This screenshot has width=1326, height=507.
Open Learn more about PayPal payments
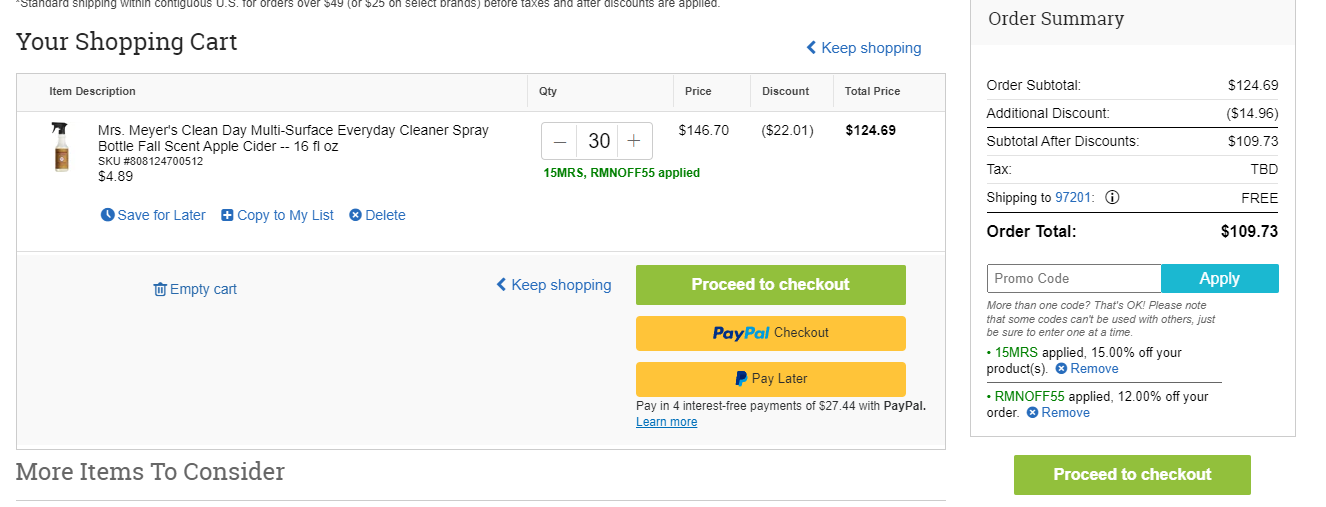point(666,422)
